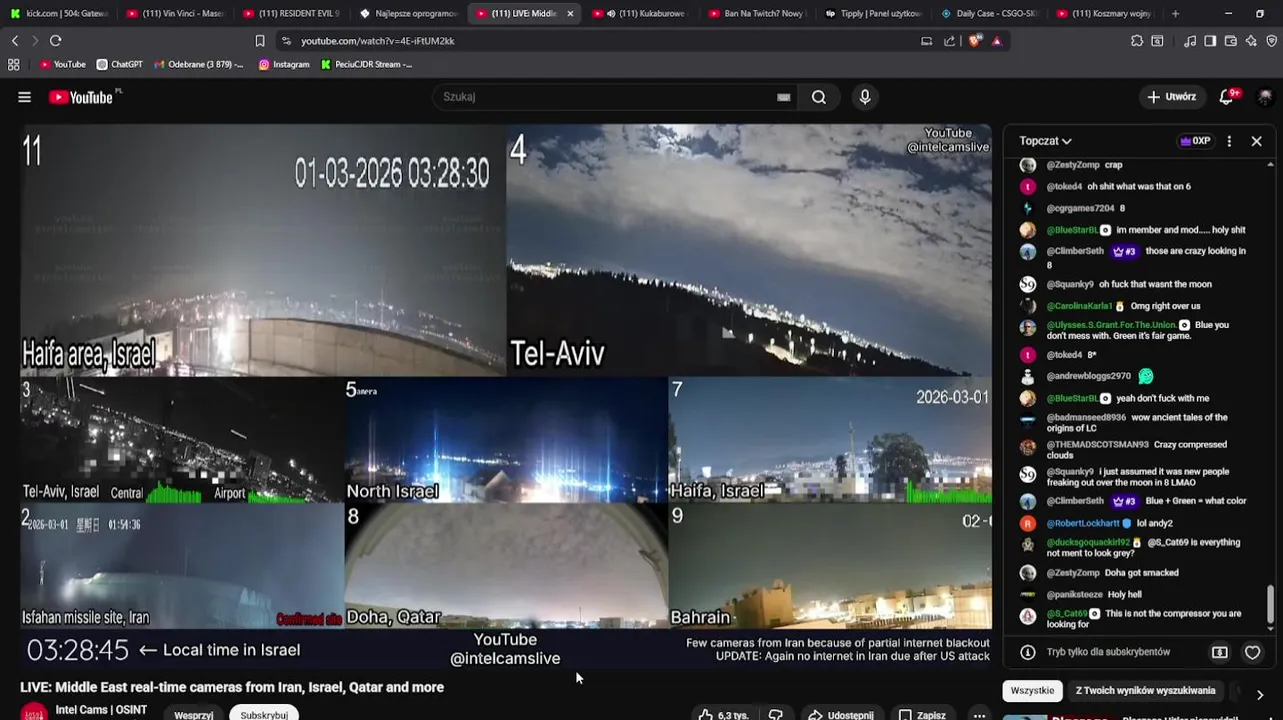Click the Zapisz save button

pyautogui.click(x=921, y=714)
